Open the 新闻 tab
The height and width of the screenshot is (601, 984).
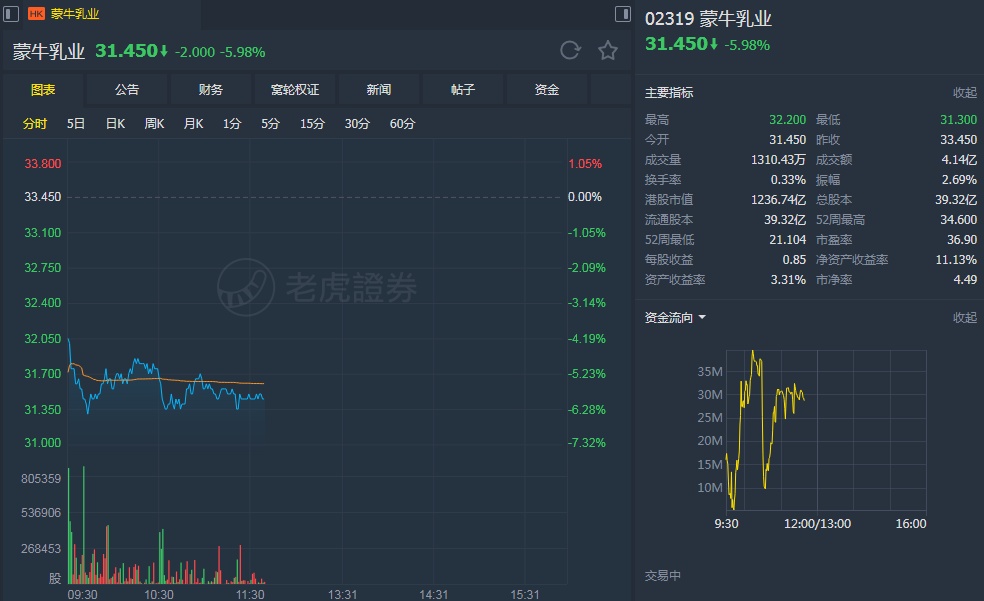pyautogui.click(x=379, y=90)
